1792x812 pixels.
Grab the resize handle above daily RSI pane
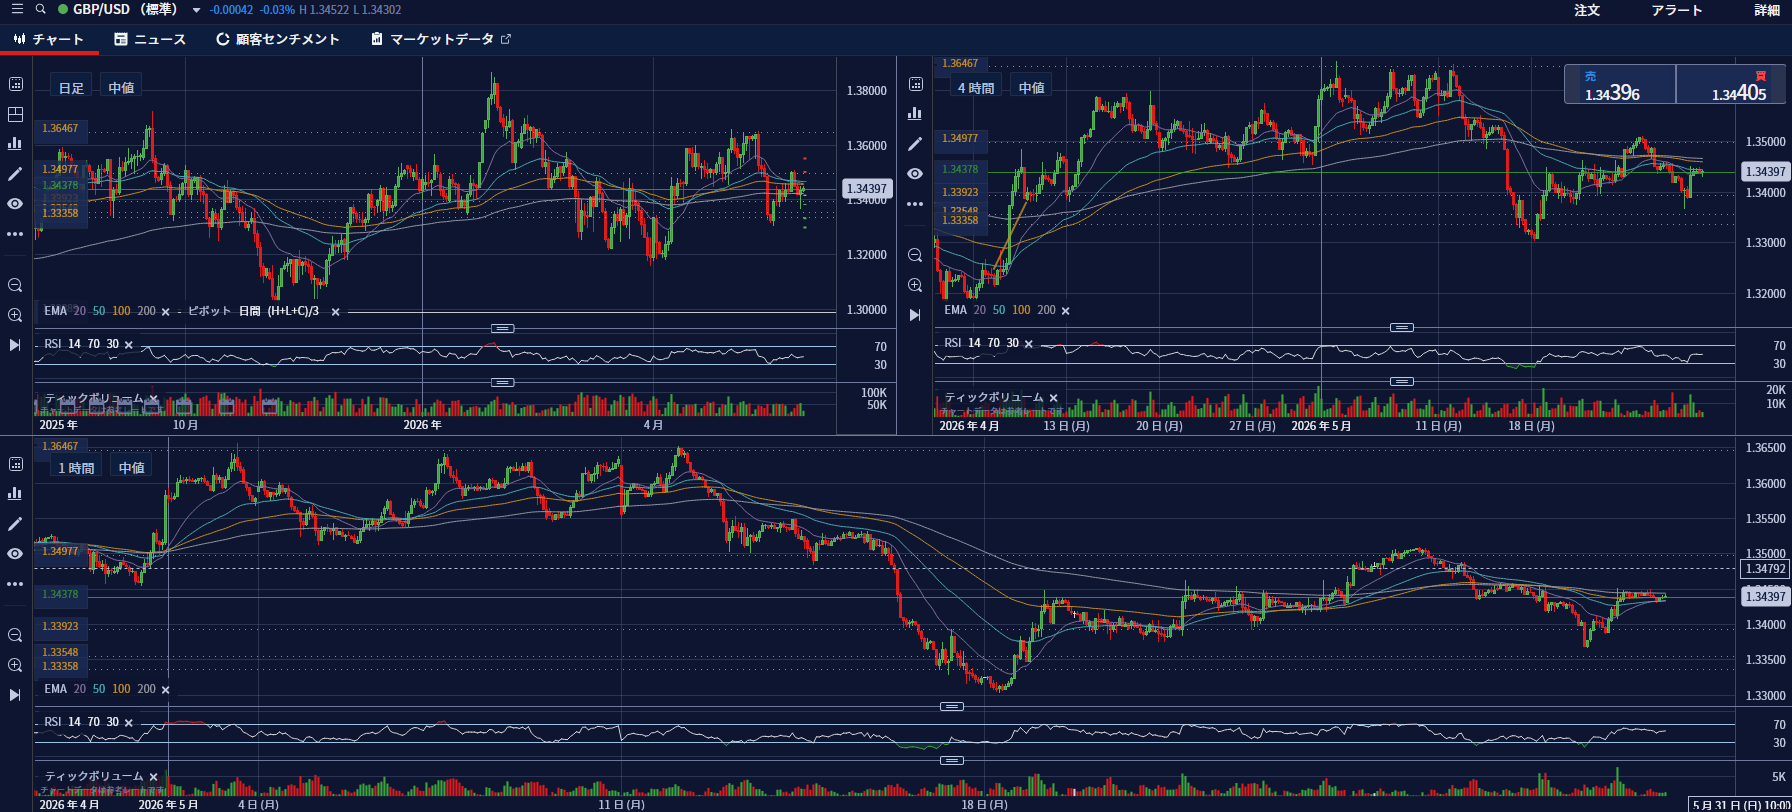tap(503, 328)
